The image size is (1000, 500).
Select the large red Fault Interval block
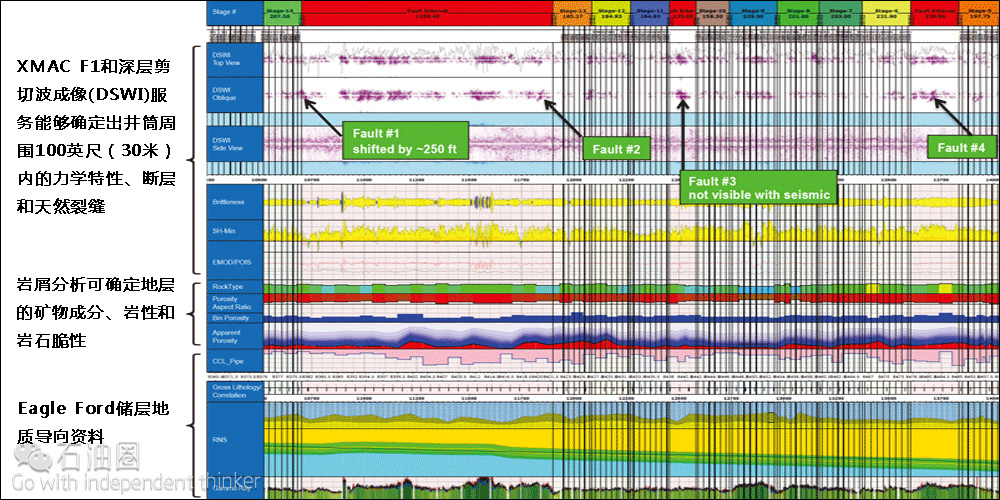tap(427, 13)
